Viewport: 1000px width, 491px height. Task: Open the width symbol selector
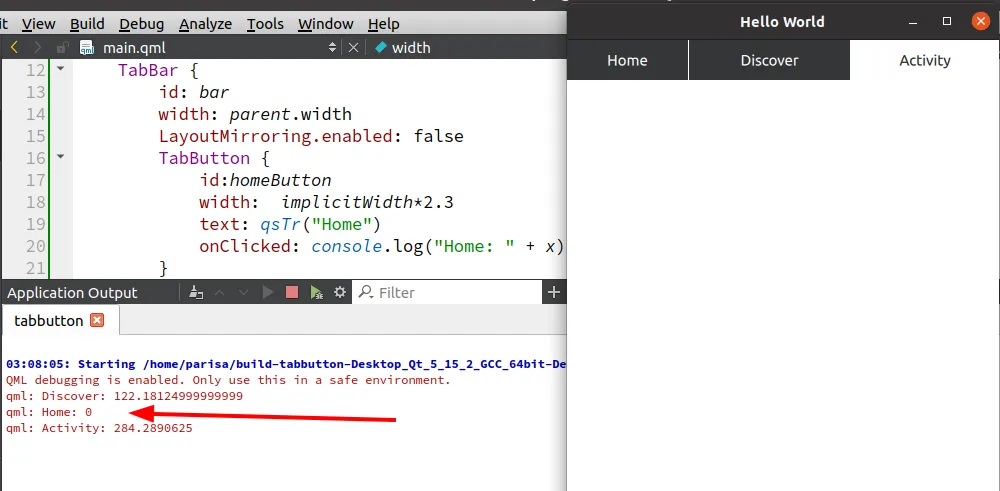403,48
